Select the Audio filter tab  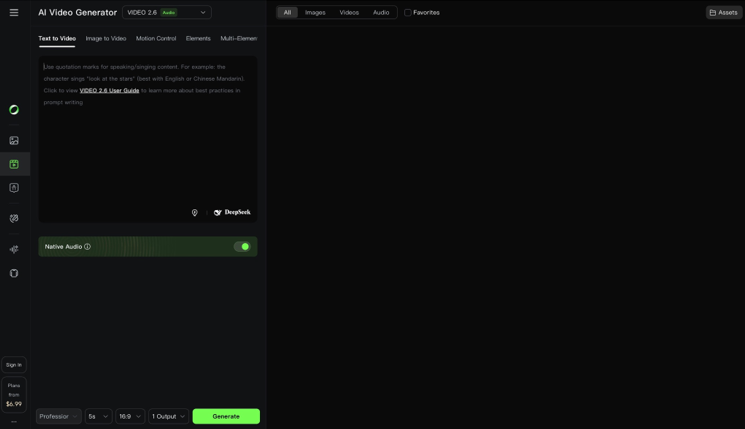pyautogui.click(x=381, y=13)
